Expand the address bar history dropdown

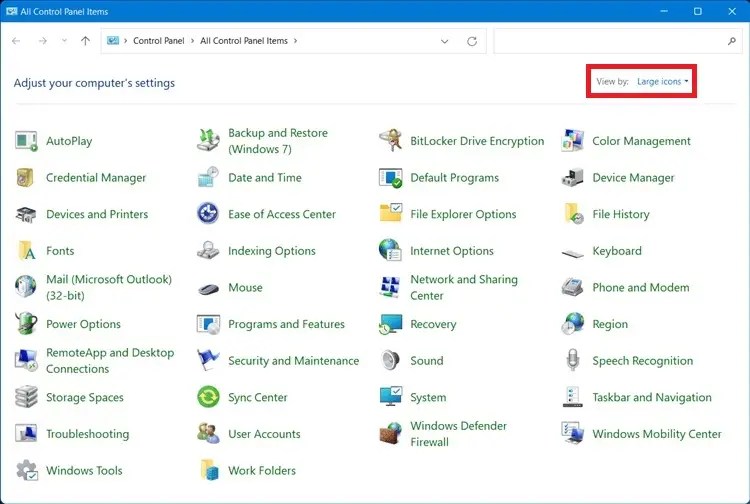(444, 41)
